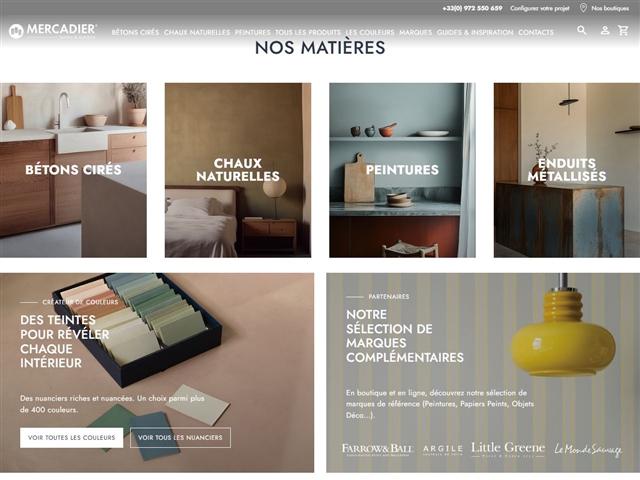Open the Chaux Naturelles menu

coord(197,32)
